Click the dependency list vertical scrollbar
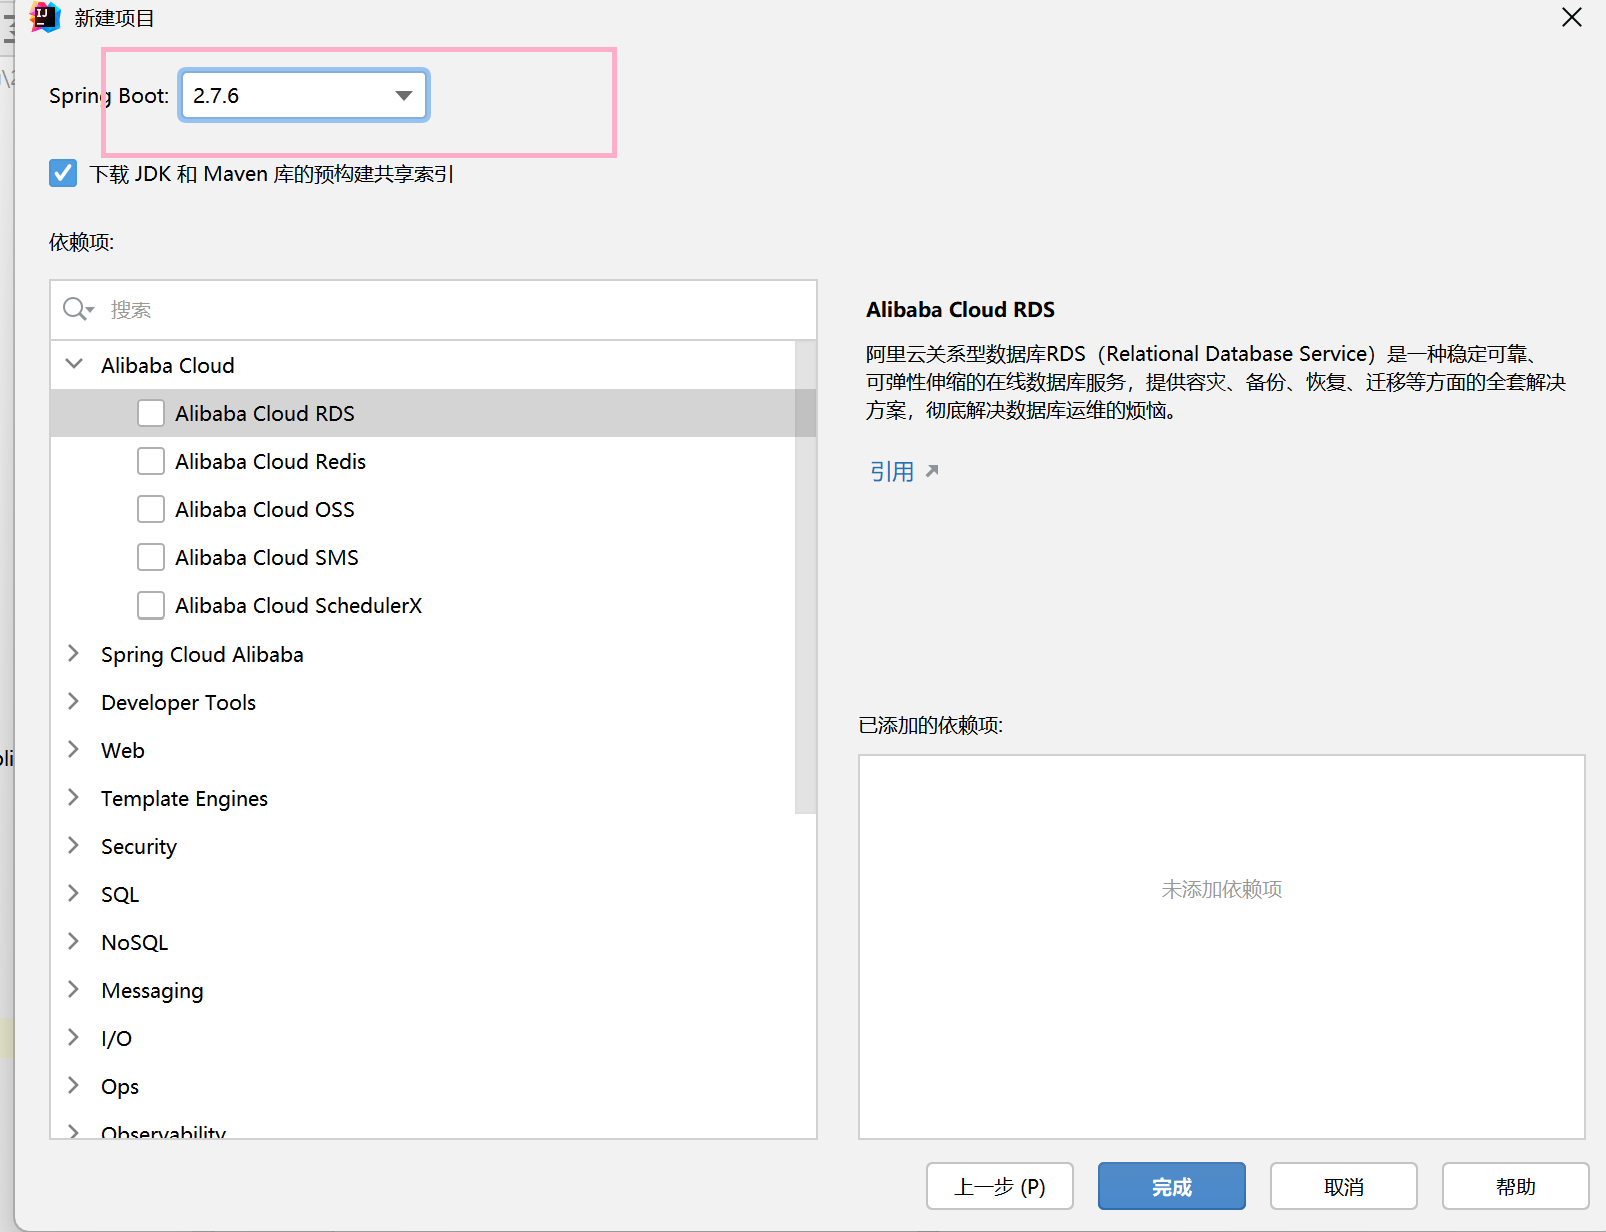This screenshot has height=1232, width=1606. 805,577
